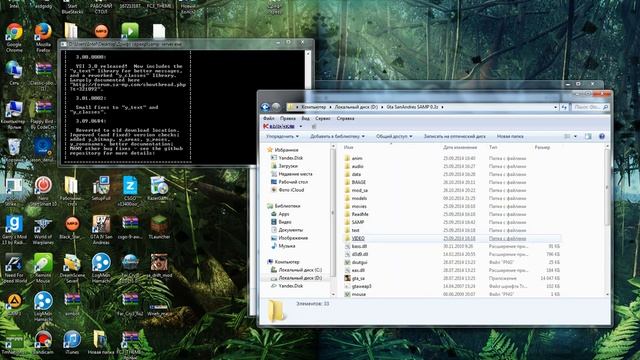Click Записать на оптический диск

pos(454,136)
